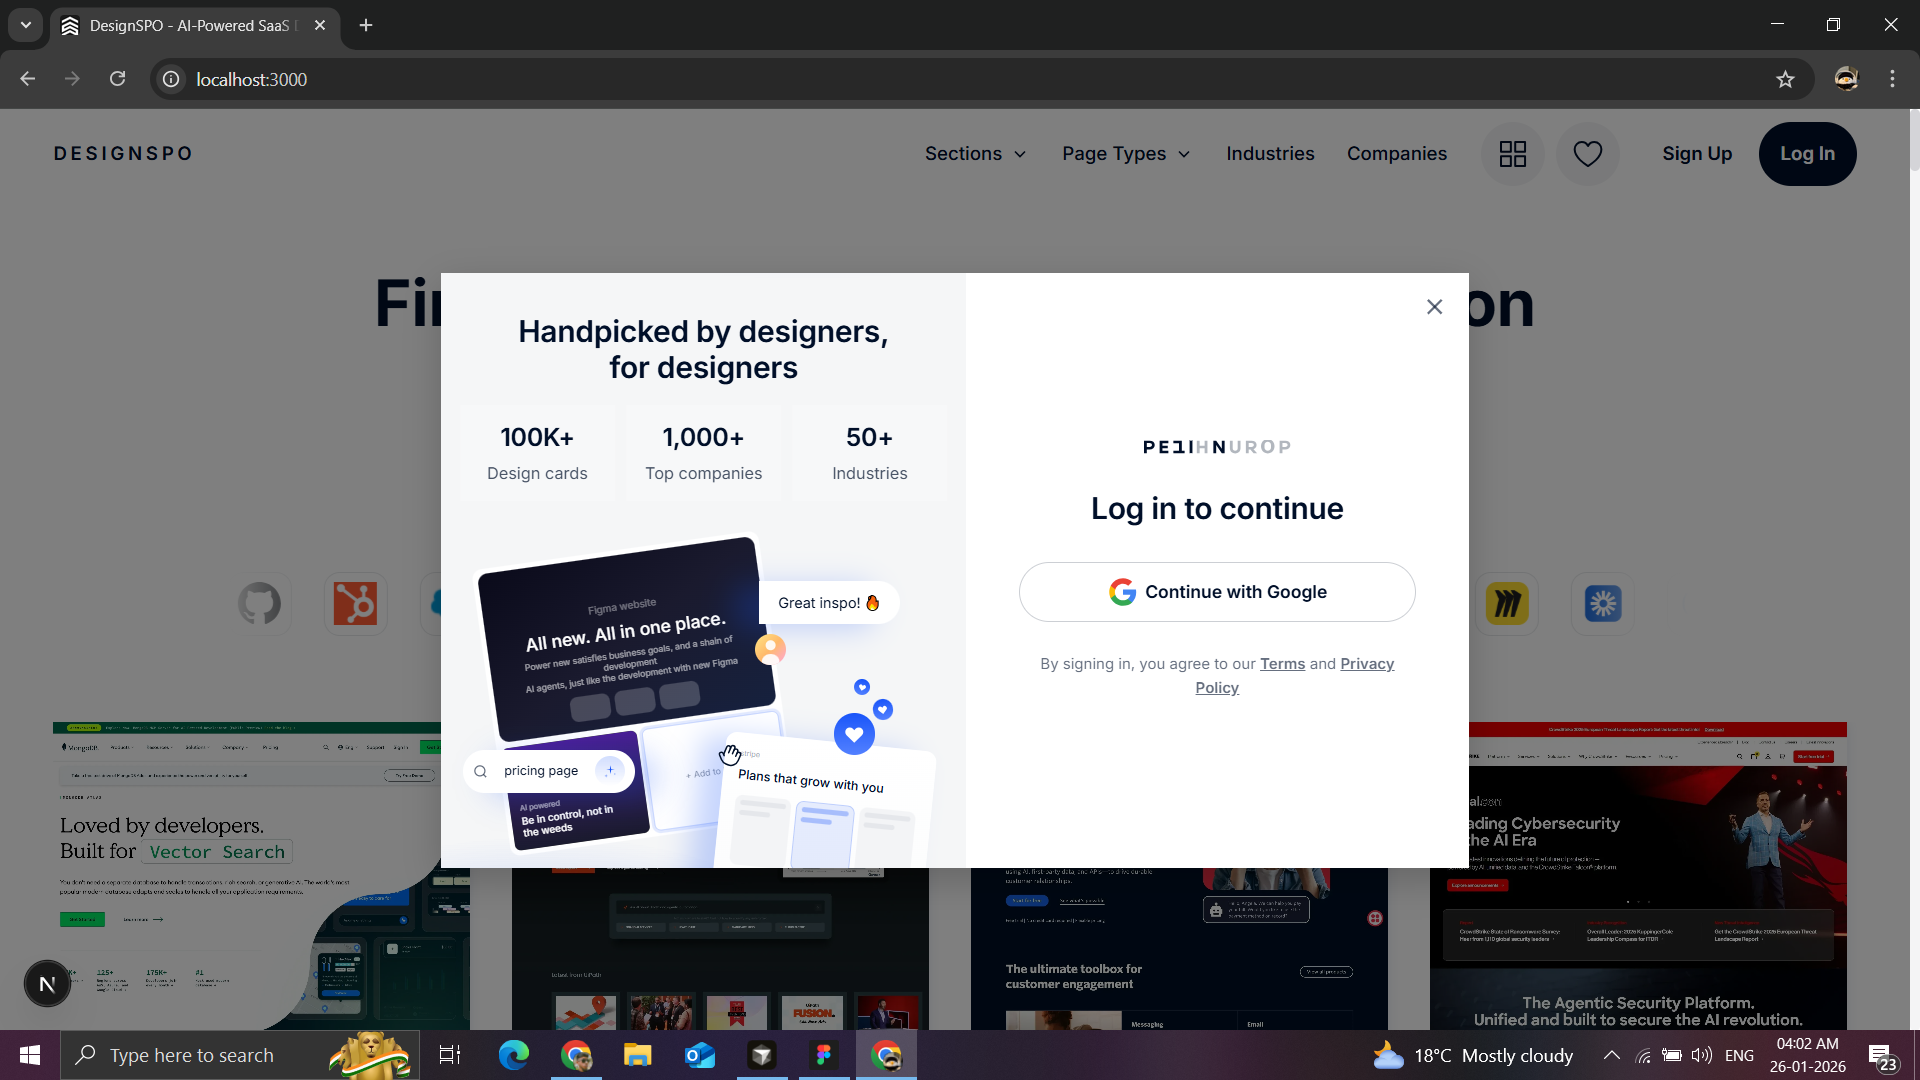
Task: Close the login modal with X icon
Action: pyautogui.click(x=1434, y=307)
